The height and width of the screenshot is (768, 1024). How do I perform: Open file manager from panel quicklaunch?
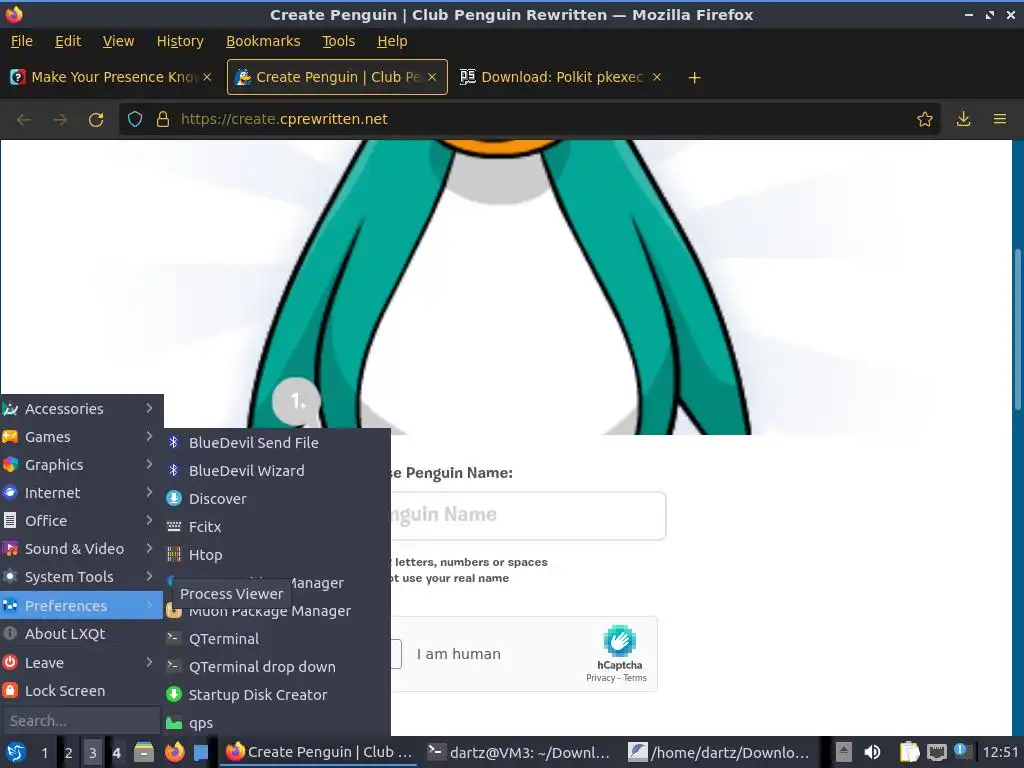pyautogui.click(x=144, y=752)
